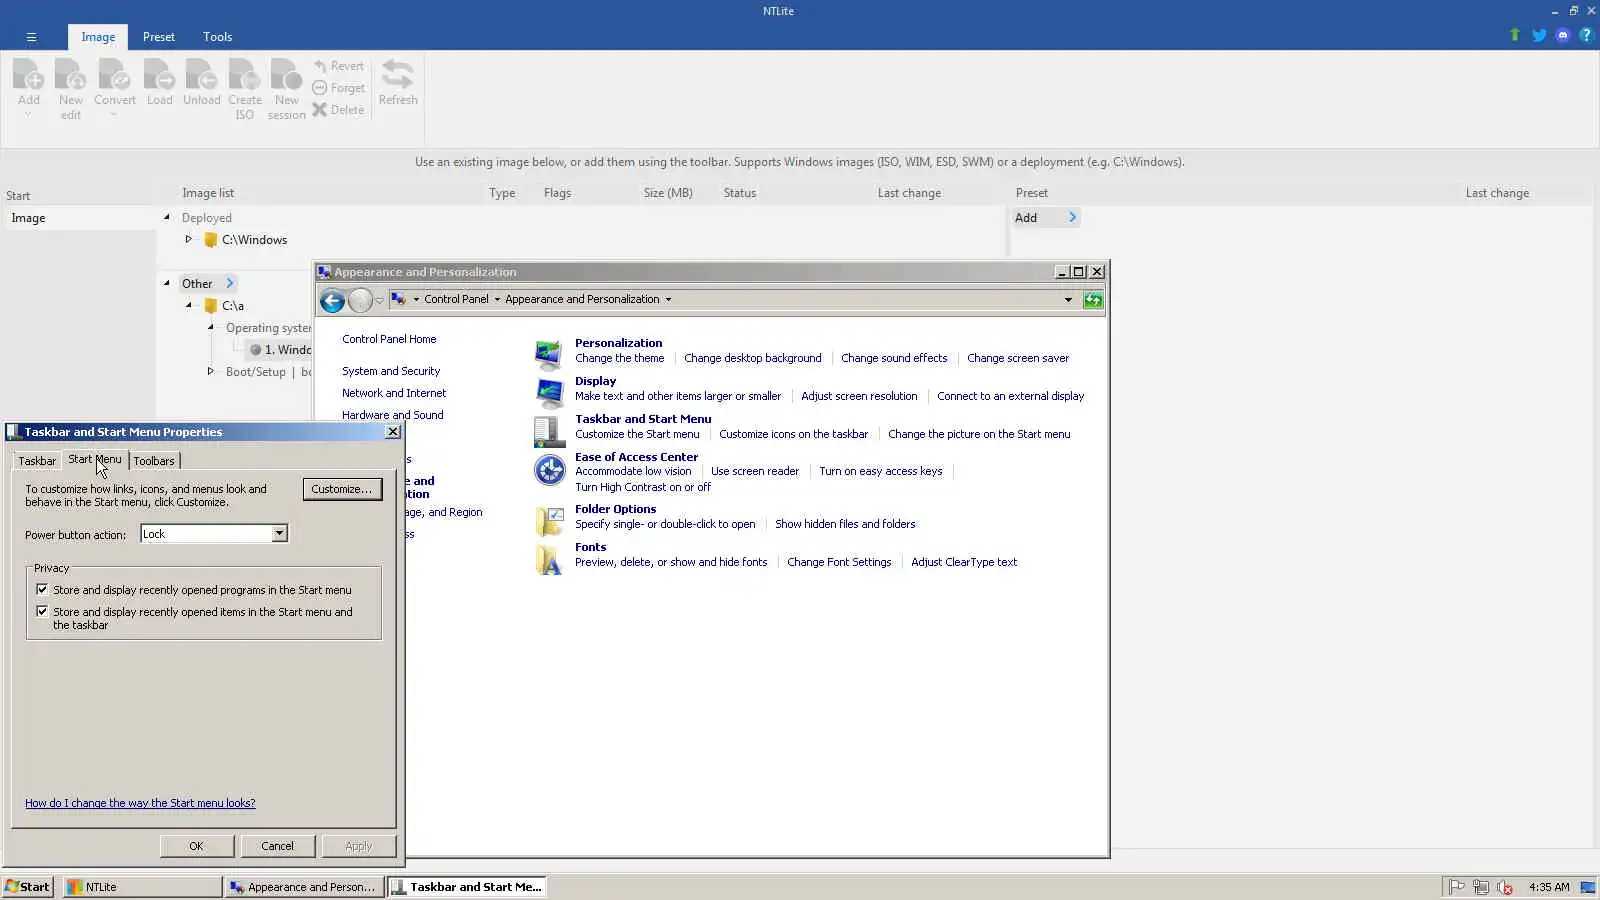Click the Refresh toolbar icon
Screen dimensions: 1600x900
pos(398,76)
